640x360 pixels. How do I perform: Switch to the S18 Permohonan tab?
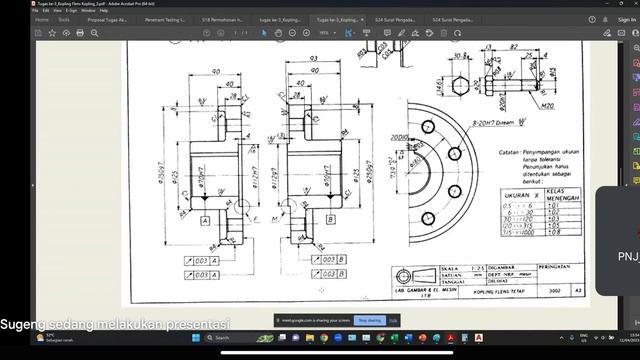[x=222, y=20]
